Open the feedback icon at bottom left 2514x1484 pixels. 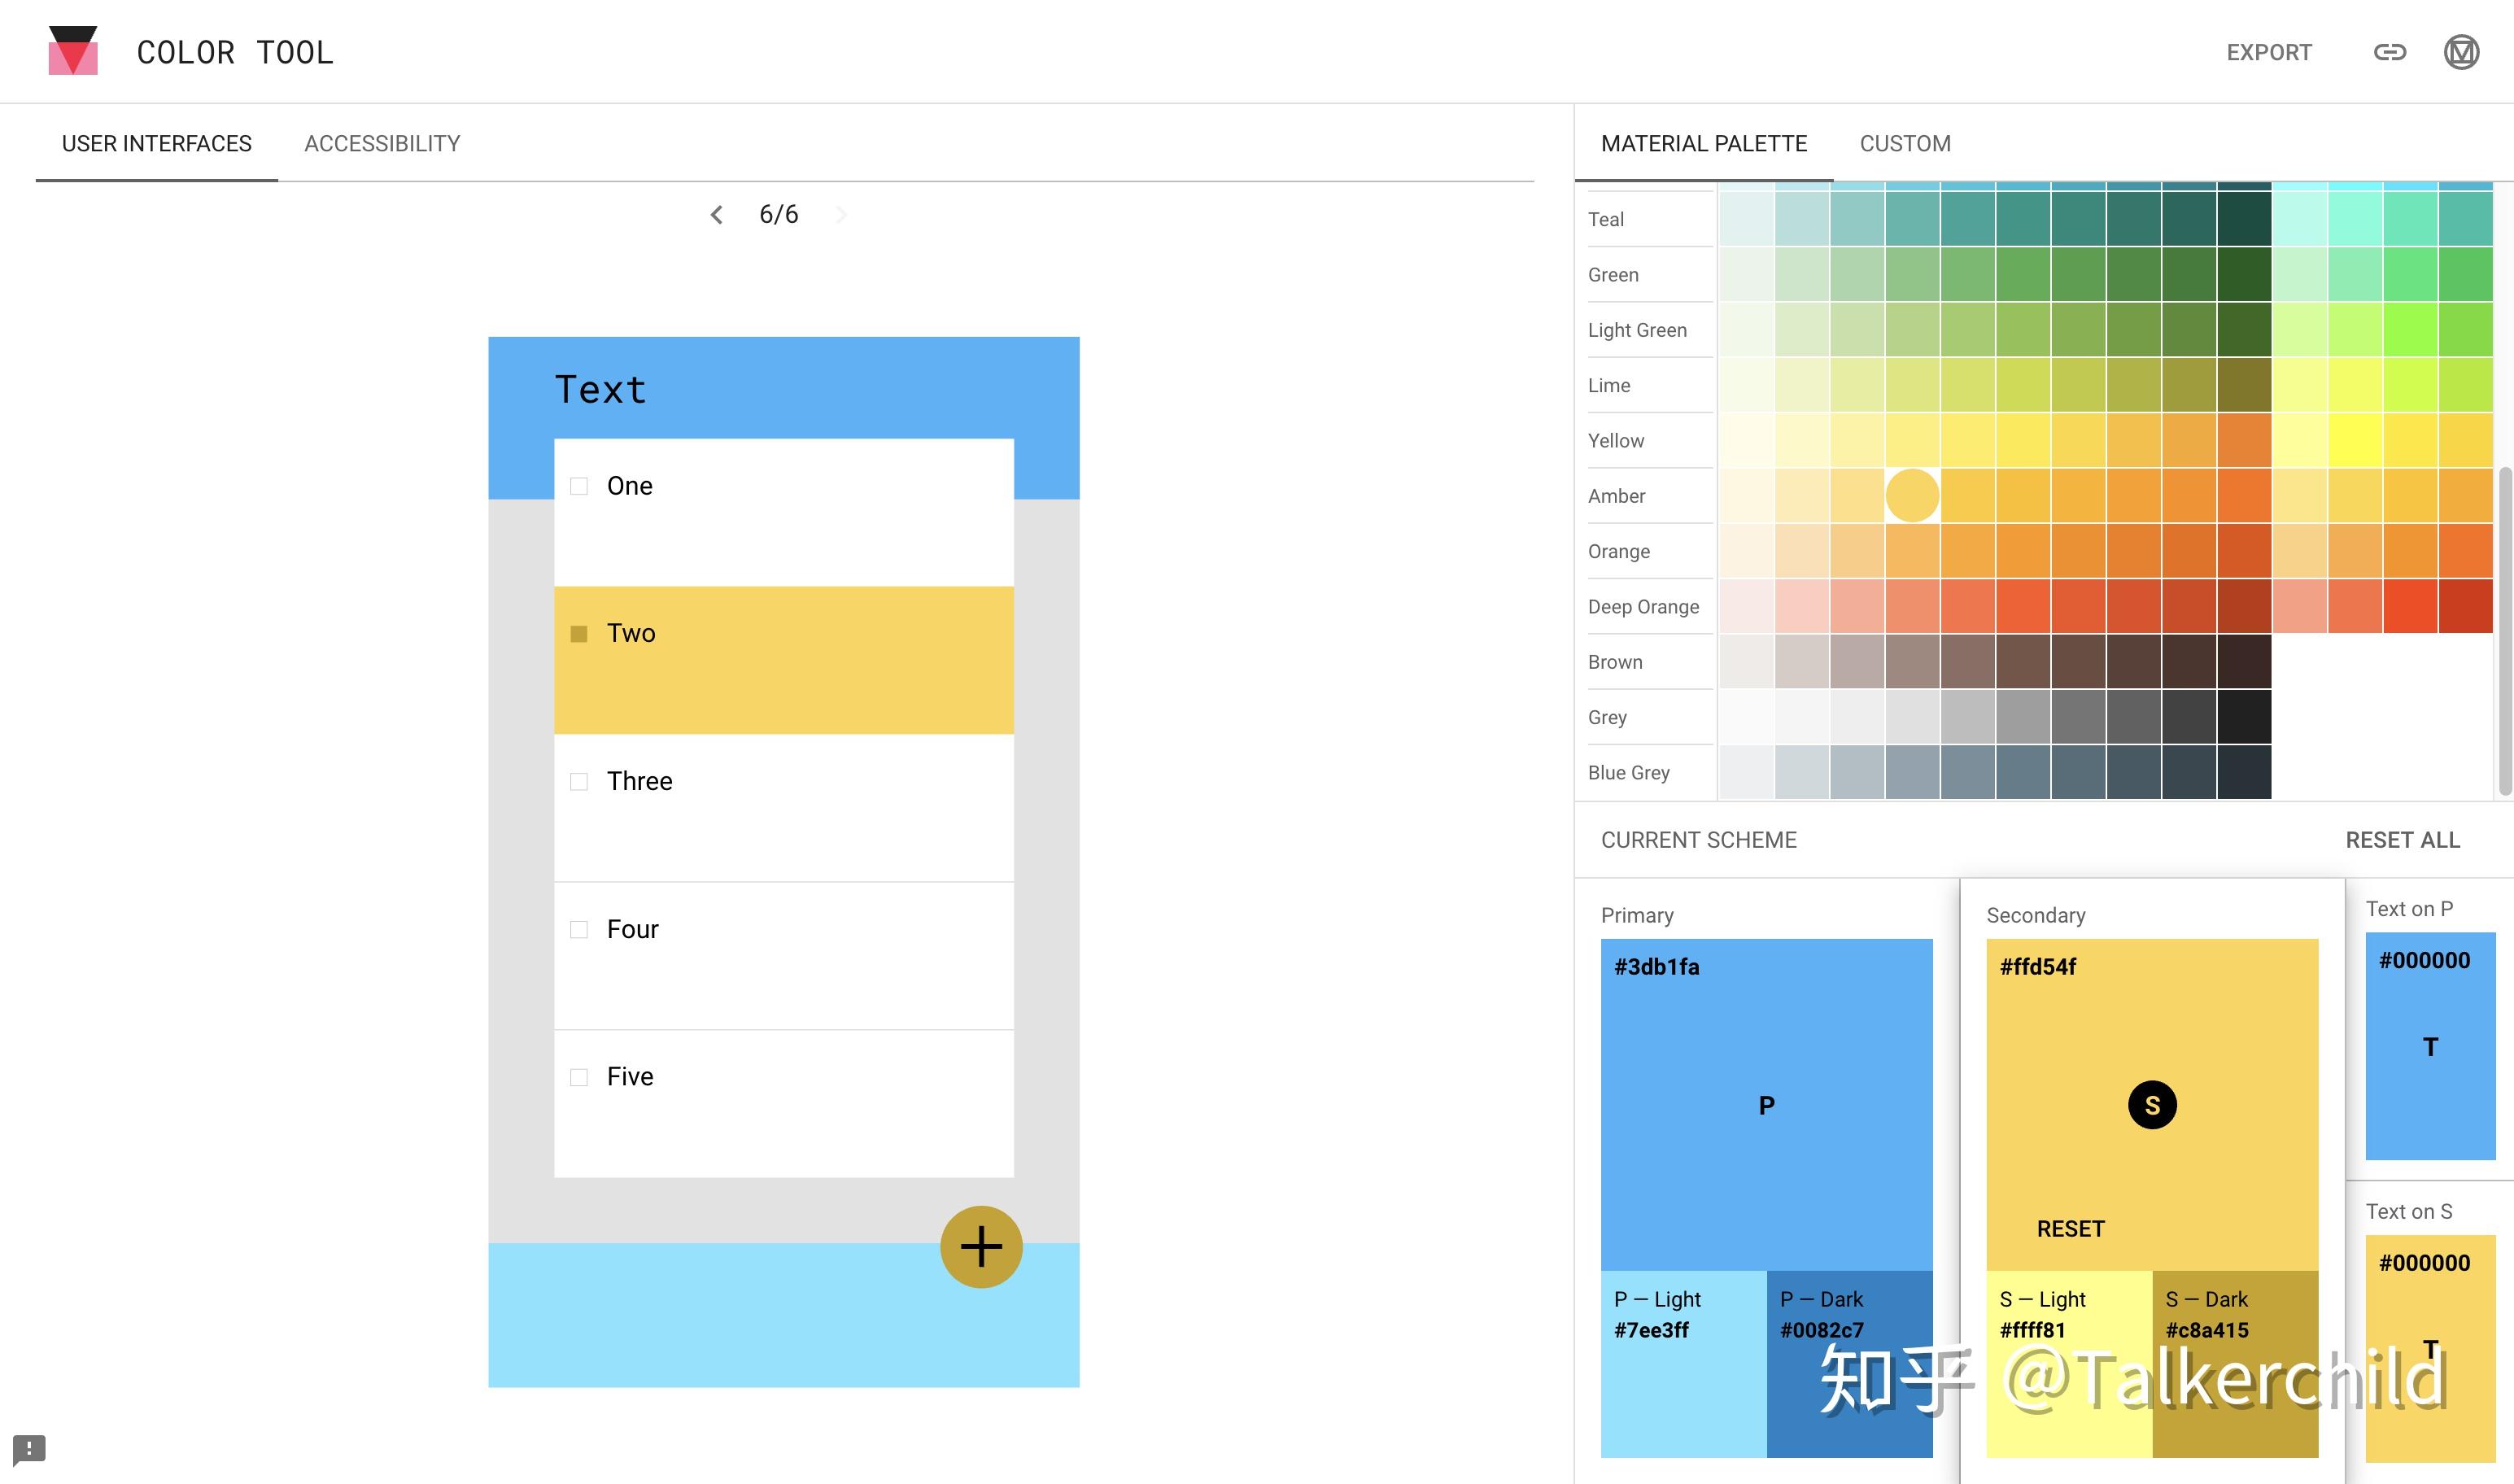[x=30, y=1447]
